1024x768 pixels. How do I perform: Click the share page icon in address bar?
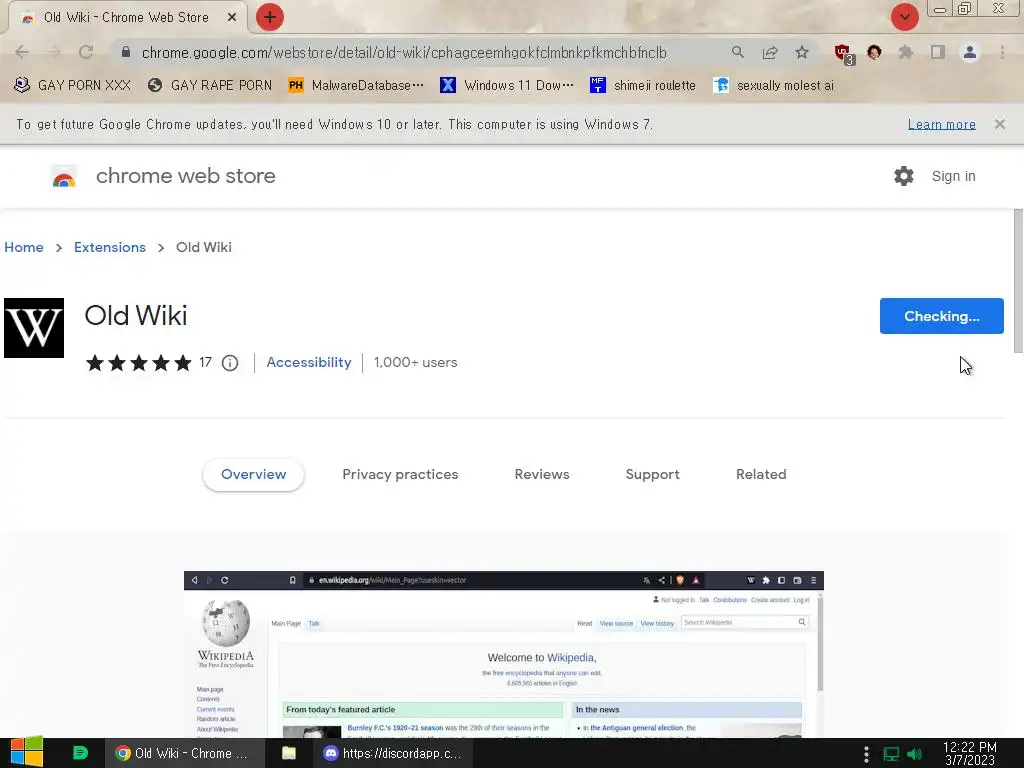click(x=770, y=52)
